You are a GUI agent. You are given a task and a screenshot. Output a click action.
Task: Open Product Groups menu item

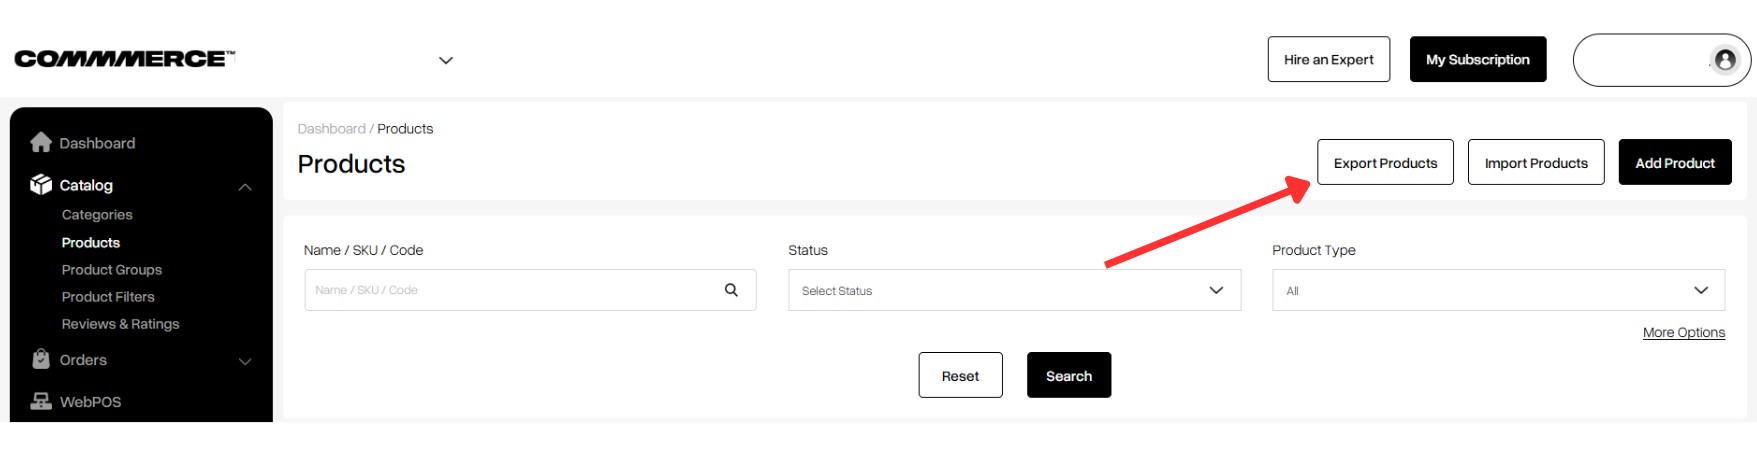[112, 270]
